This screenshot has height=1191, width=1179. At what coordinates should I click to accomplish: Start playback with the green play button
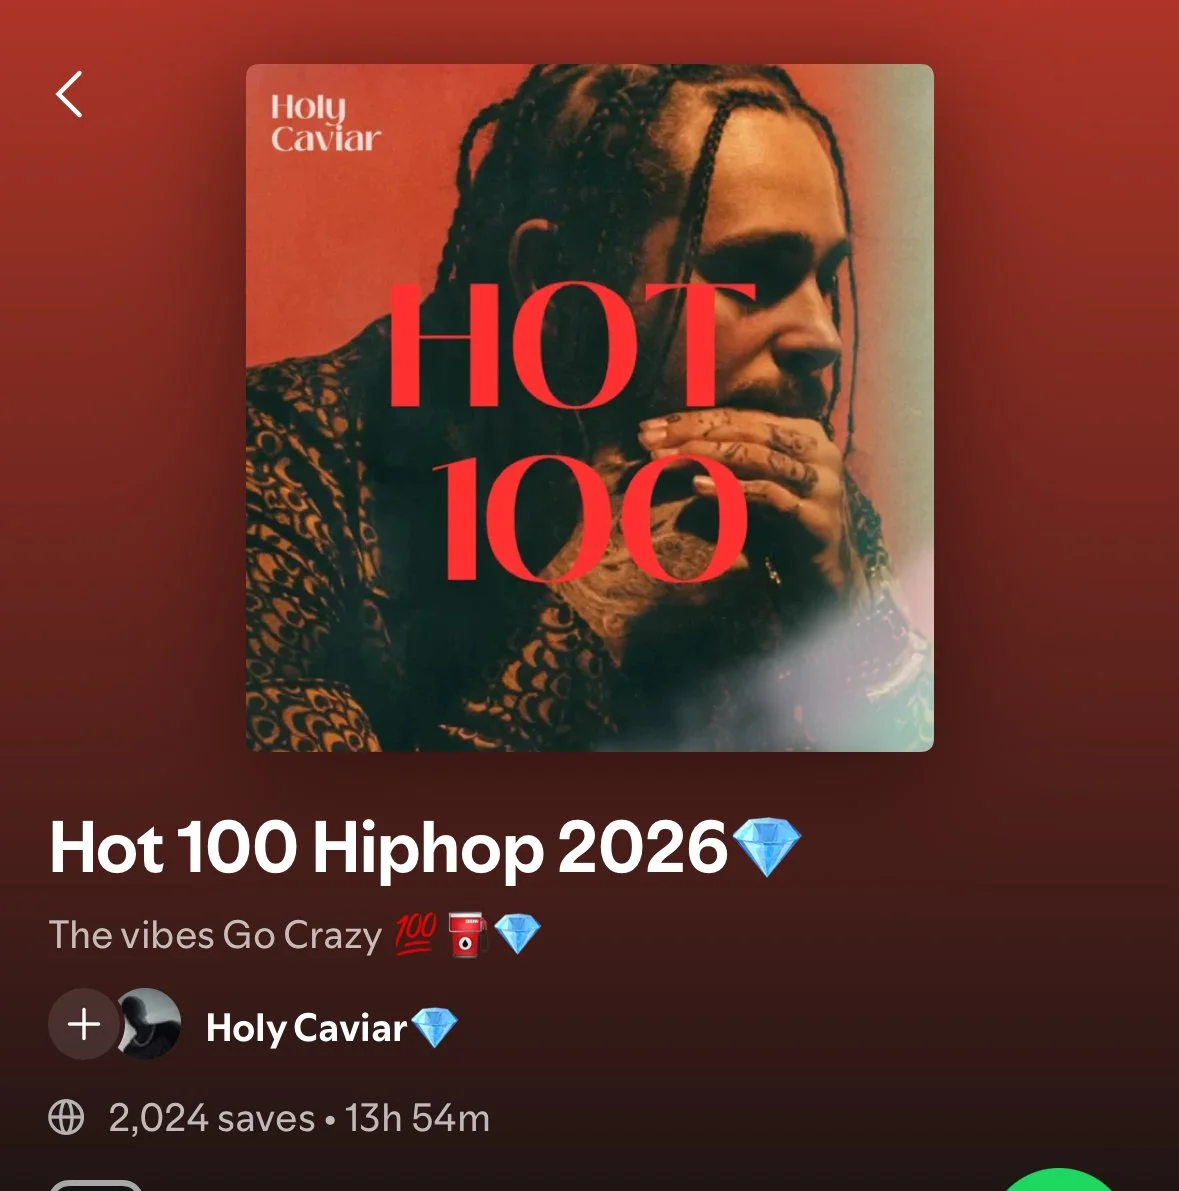tap(1057, 1180)
